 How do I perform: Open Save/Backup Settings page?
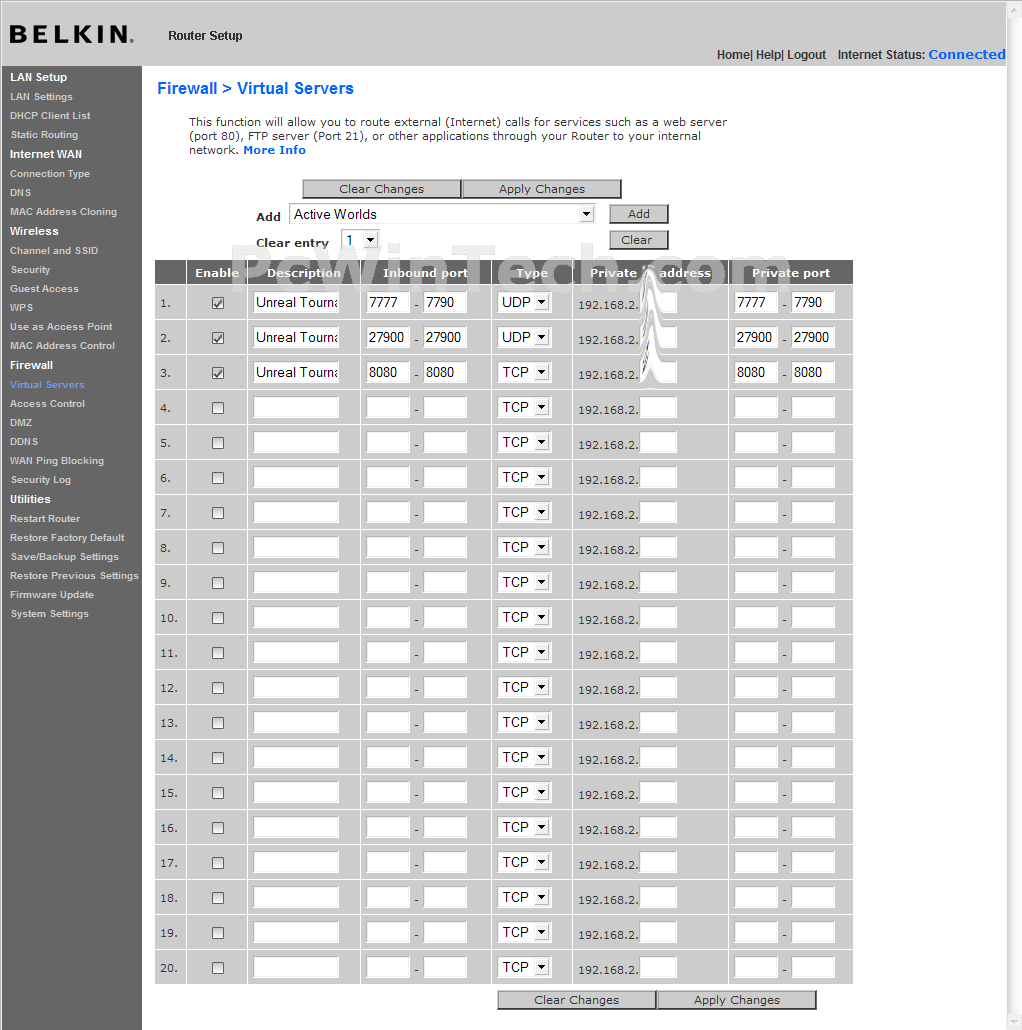tap(64, 556)
